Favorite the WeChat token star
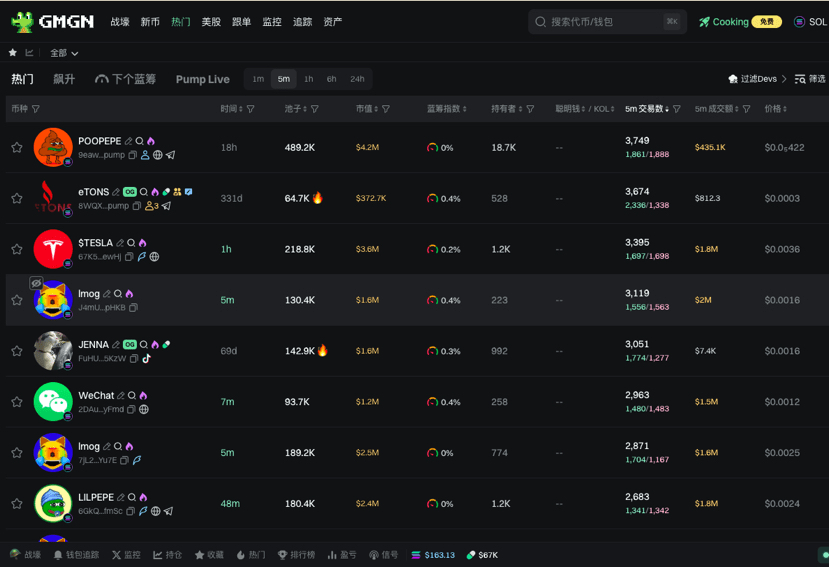 pos(17,402)
